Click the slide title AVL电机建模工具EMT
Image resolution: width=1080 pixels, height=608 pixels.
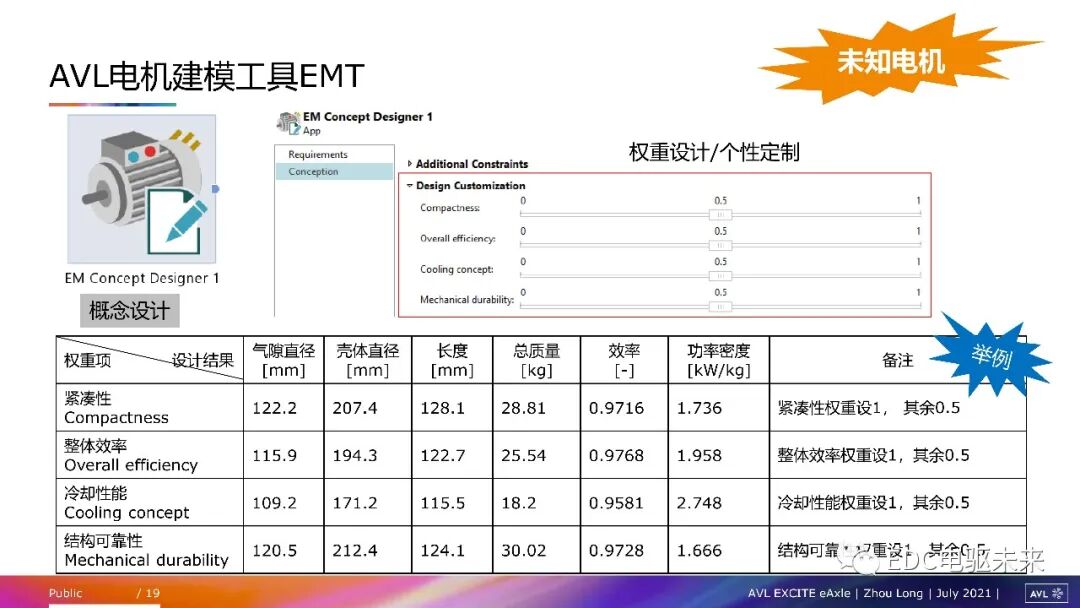(x=207, y=76)
